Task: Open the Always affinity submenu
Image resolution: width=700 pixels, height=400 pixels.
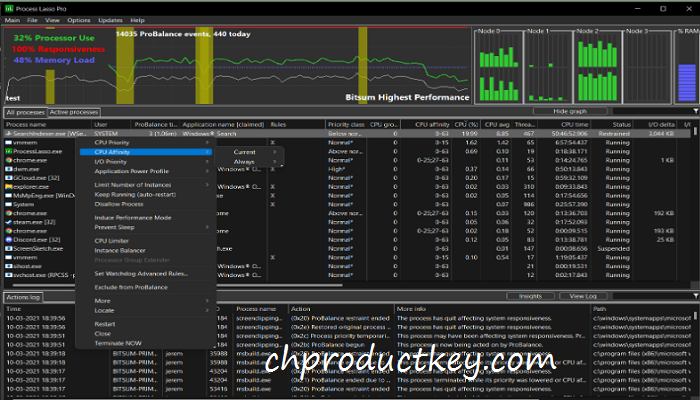Action: [x=249, y=162]
